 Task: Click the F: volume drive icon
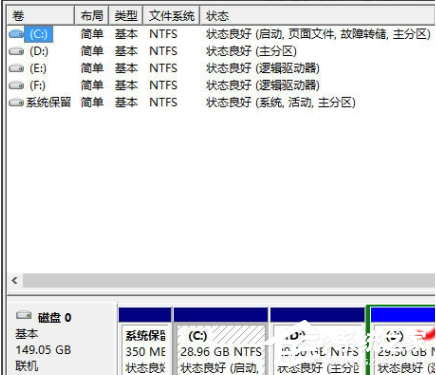tap(16, 85)
